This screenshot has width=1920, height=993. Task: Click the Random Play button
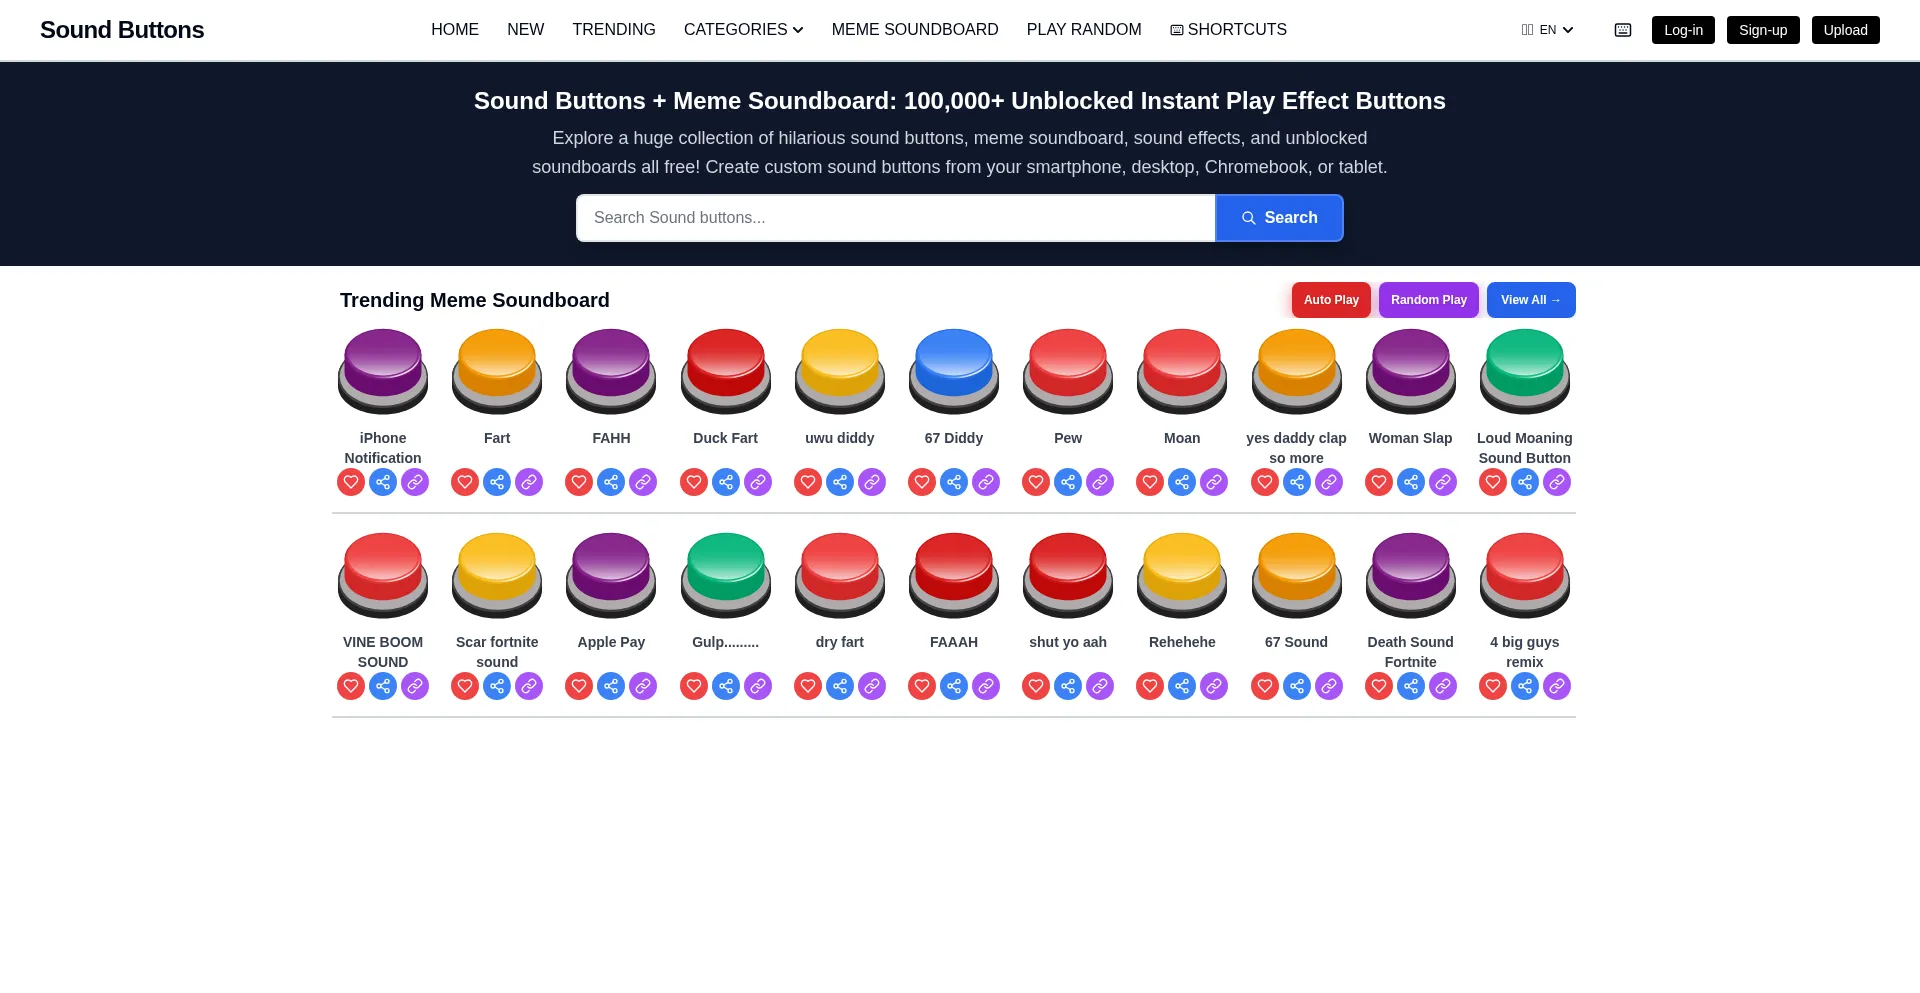[1428, 300]
